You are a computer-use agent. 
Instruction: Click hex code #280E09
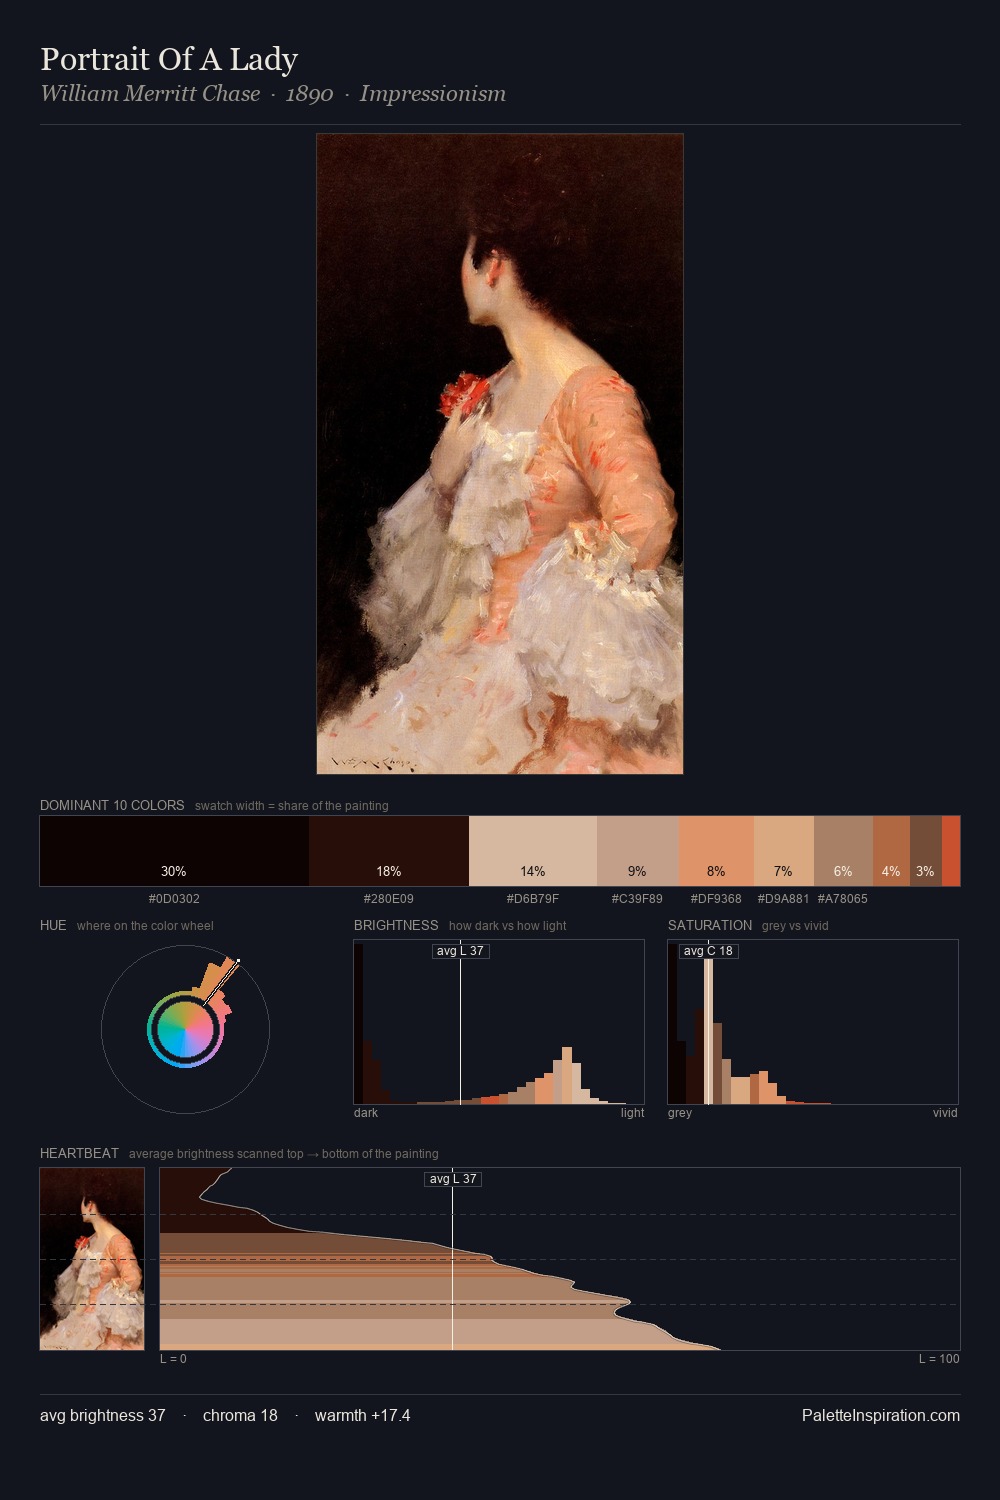coord(389,899)
